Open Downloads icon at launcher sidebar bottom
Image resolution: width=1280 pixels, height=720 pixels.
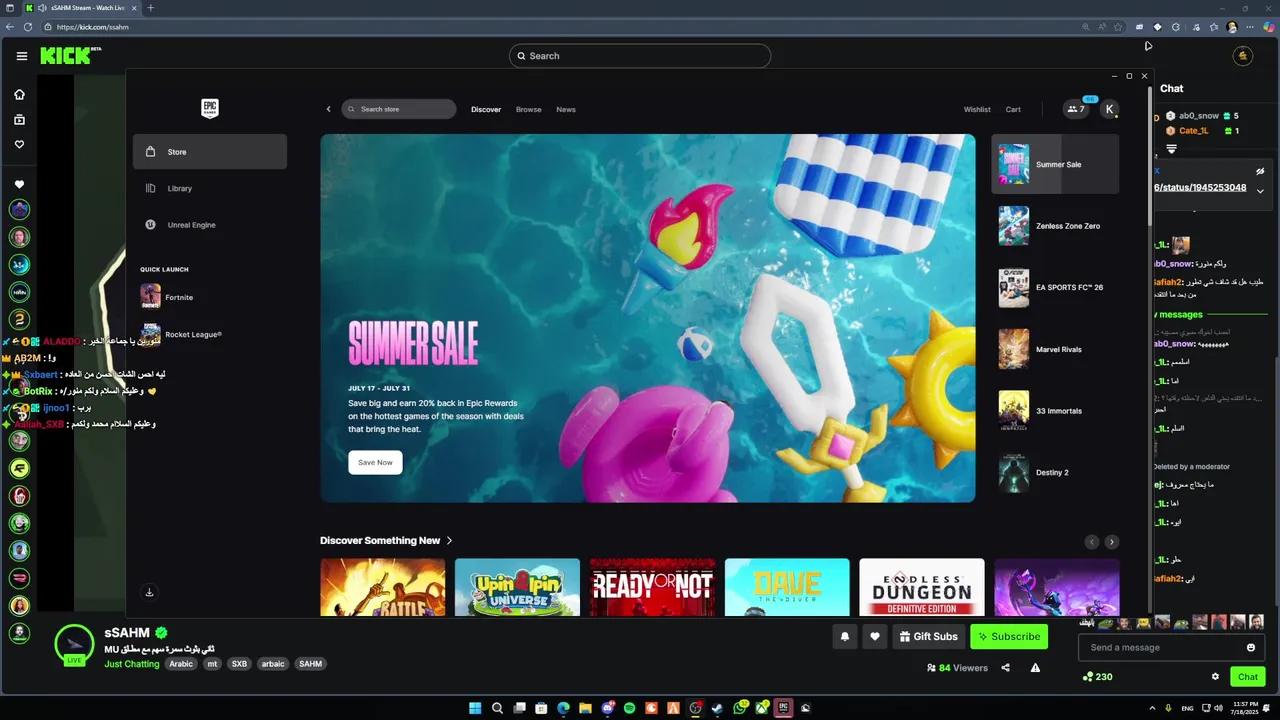point(149,592)
